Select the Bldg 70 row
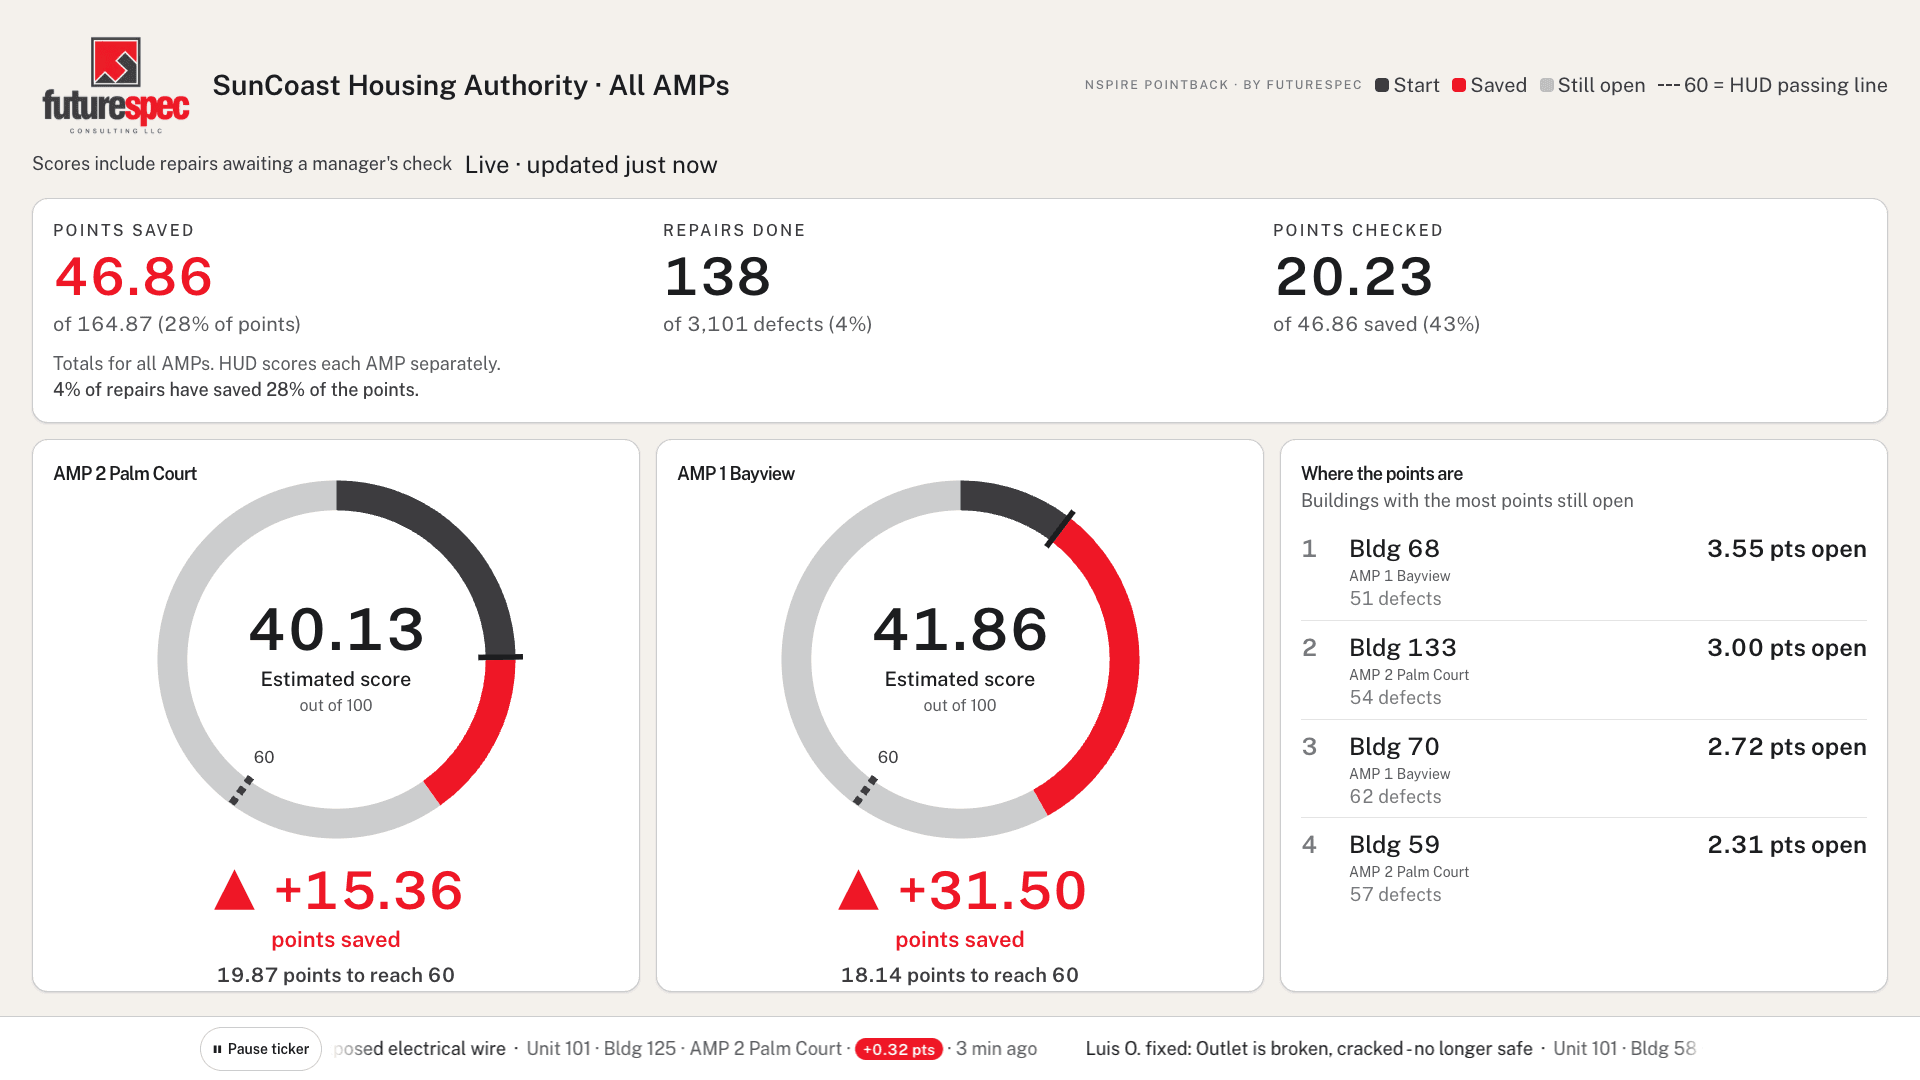1920x1080 pixels. (1584, 771)
